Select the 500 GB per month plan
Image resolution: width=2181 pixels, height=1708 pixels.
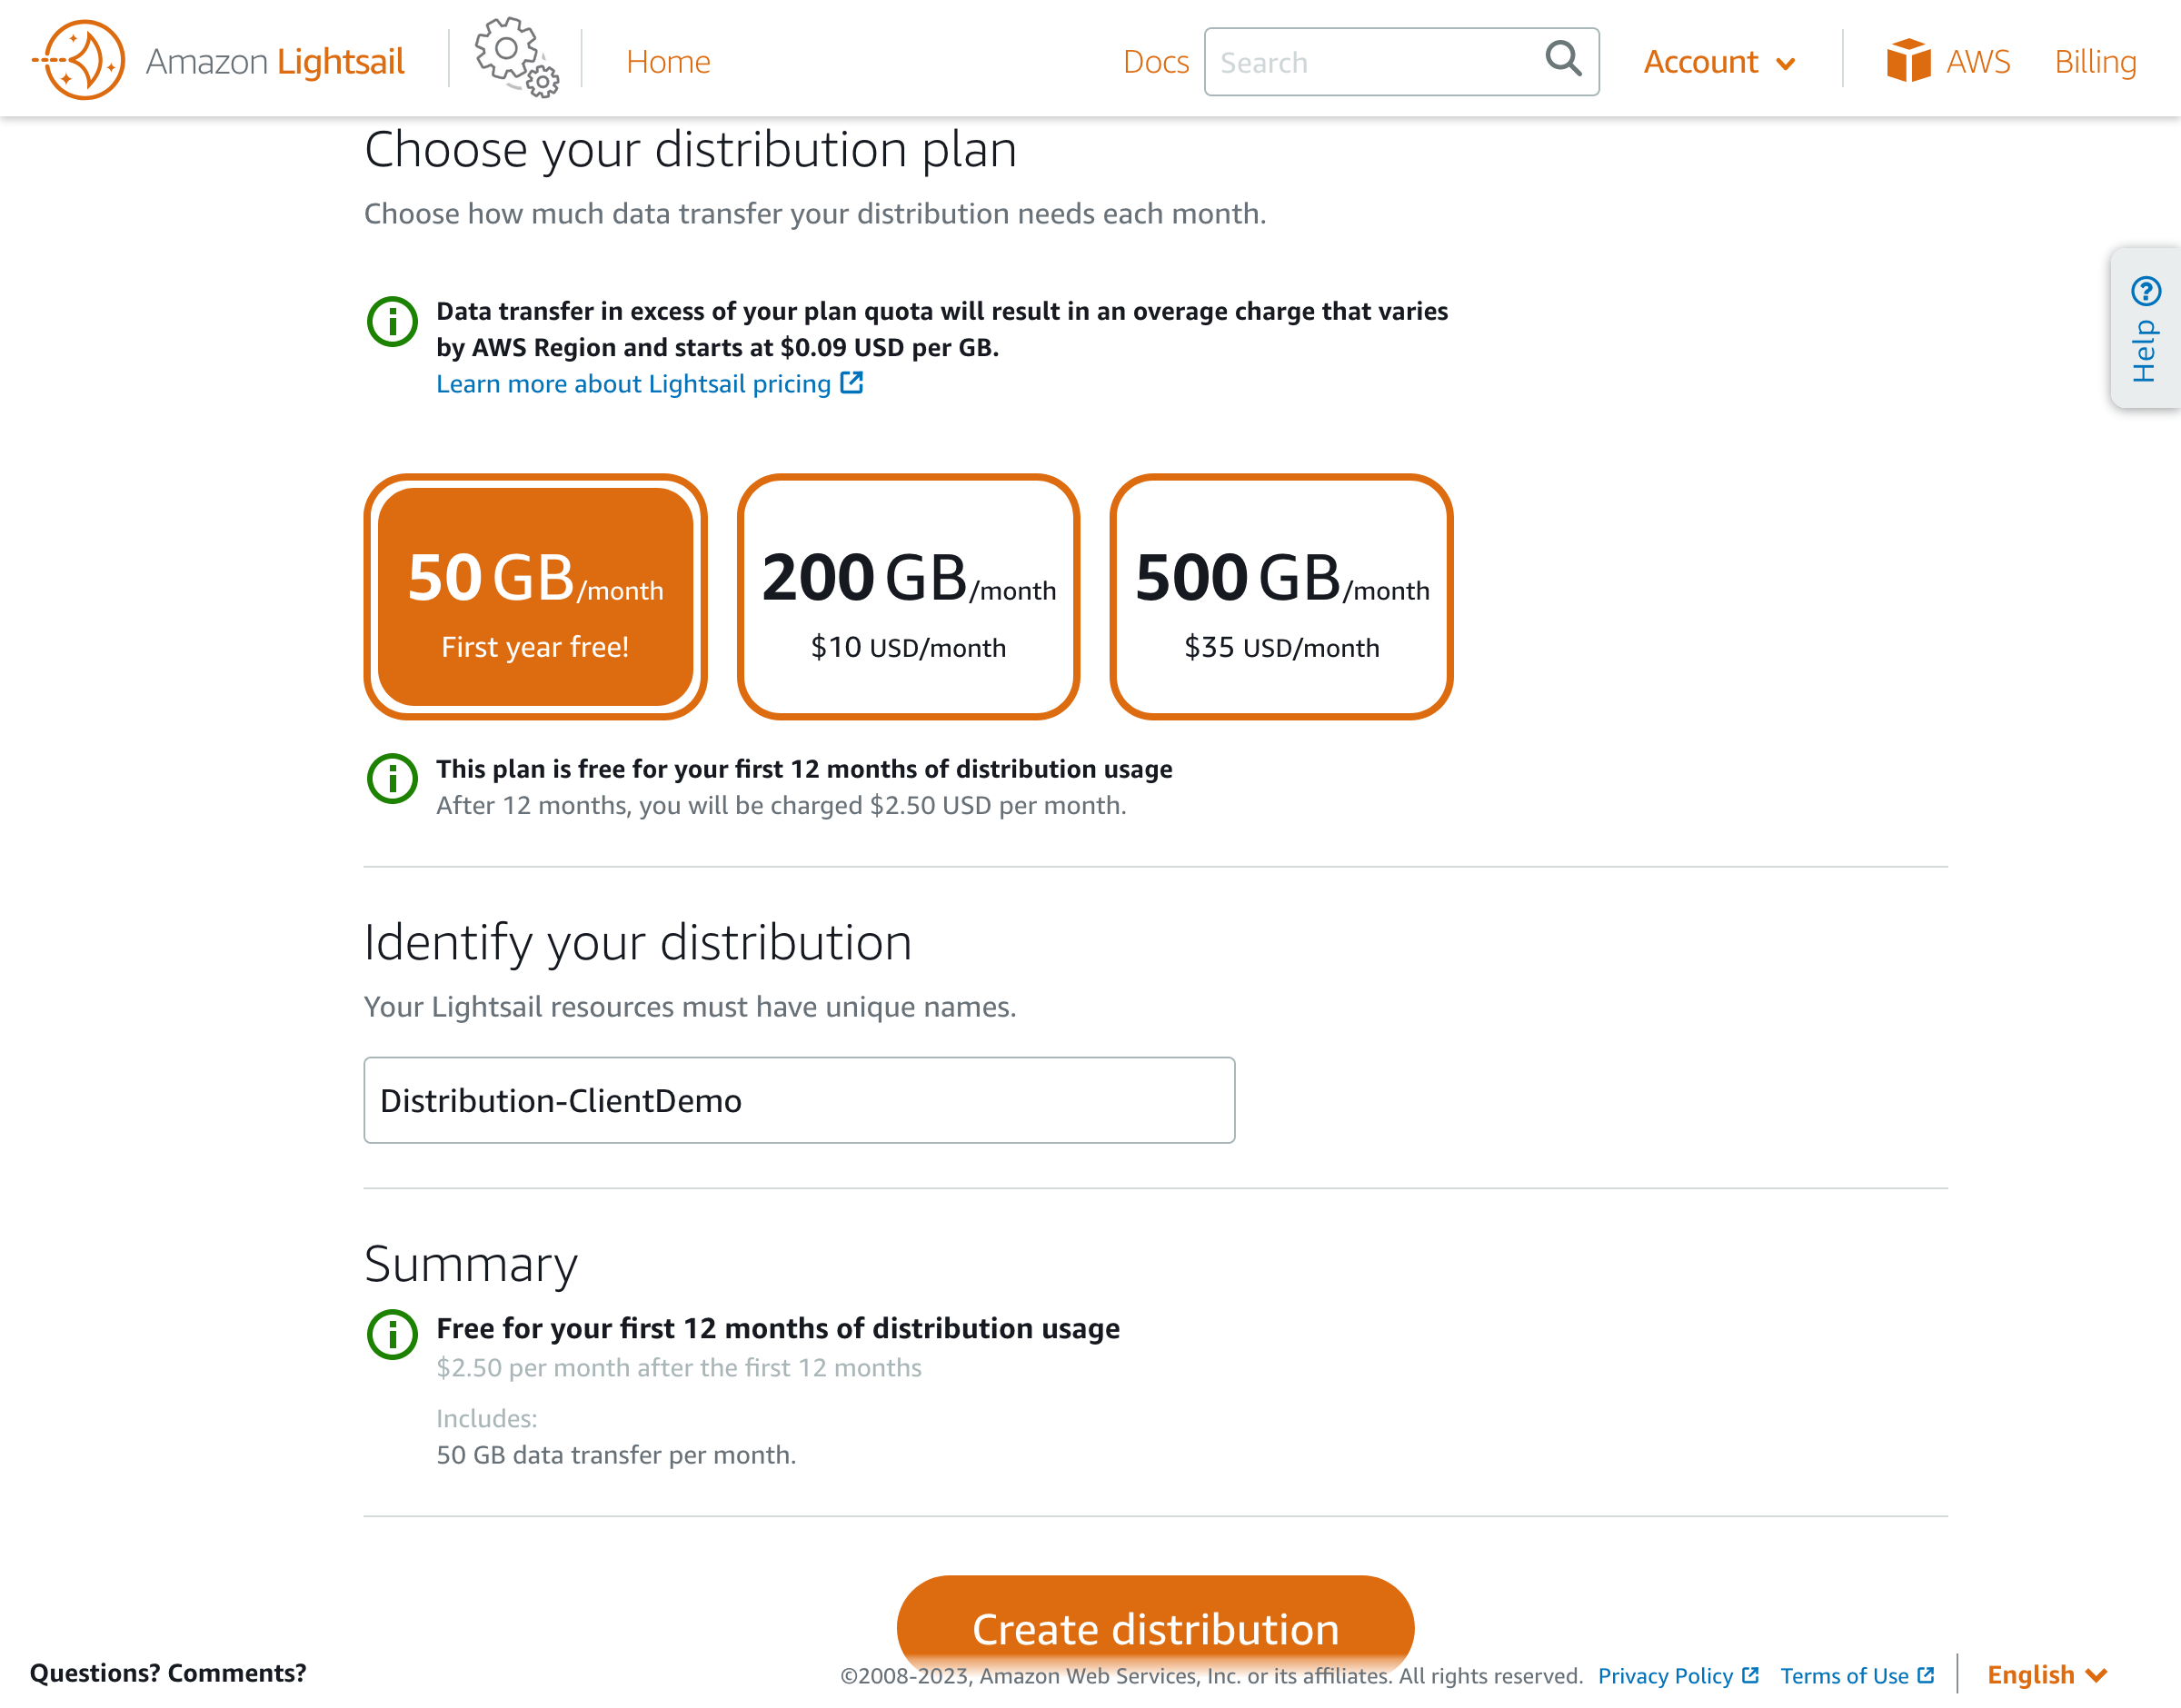[1280, 597]
